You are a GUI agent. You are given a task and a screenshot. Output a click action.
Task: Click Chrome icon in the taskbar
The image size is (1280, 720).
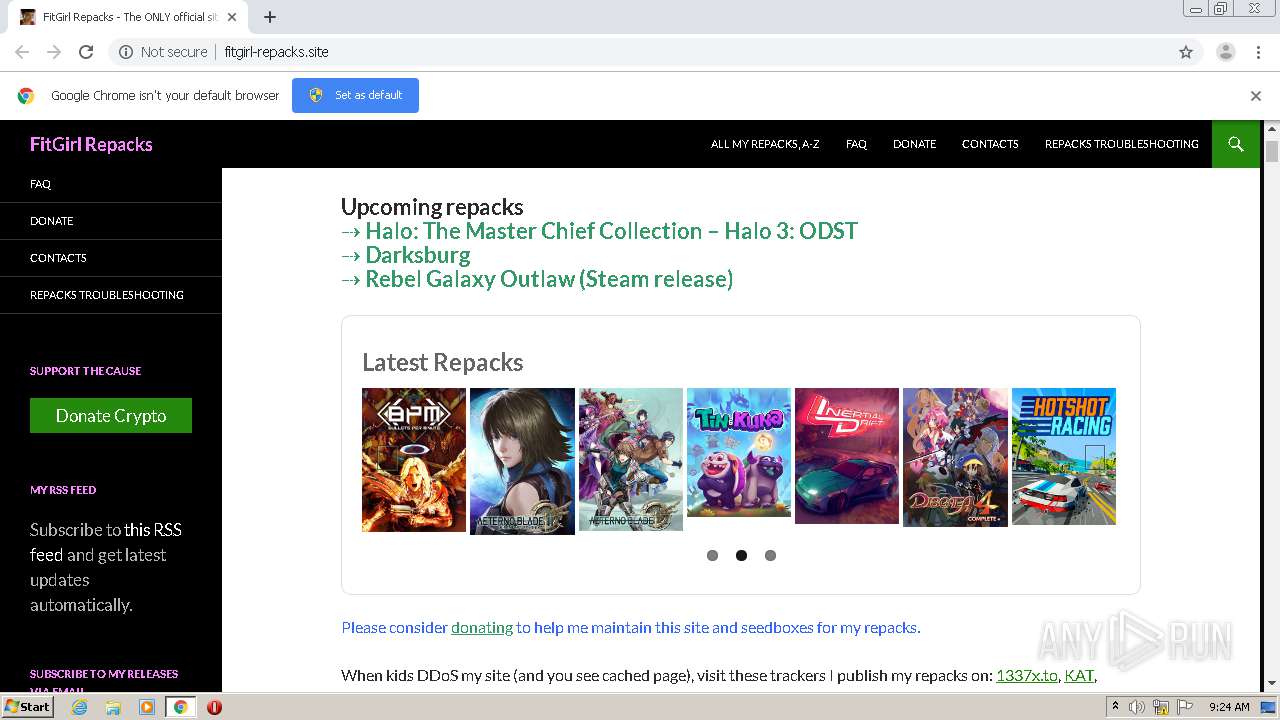point(180,707)
